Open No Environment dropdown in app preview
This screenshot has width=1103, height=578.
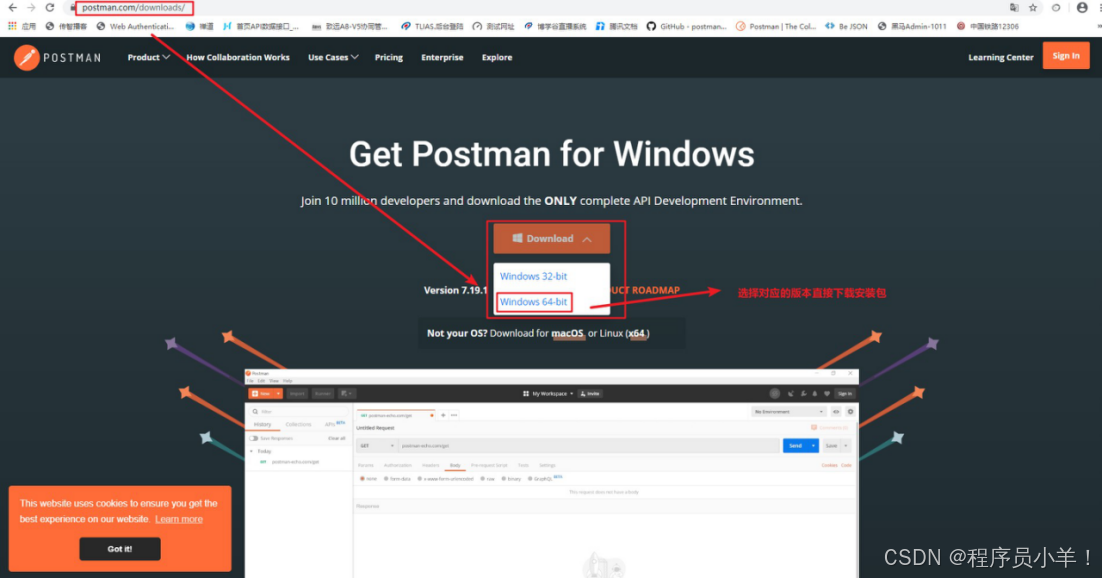point(789,411)
